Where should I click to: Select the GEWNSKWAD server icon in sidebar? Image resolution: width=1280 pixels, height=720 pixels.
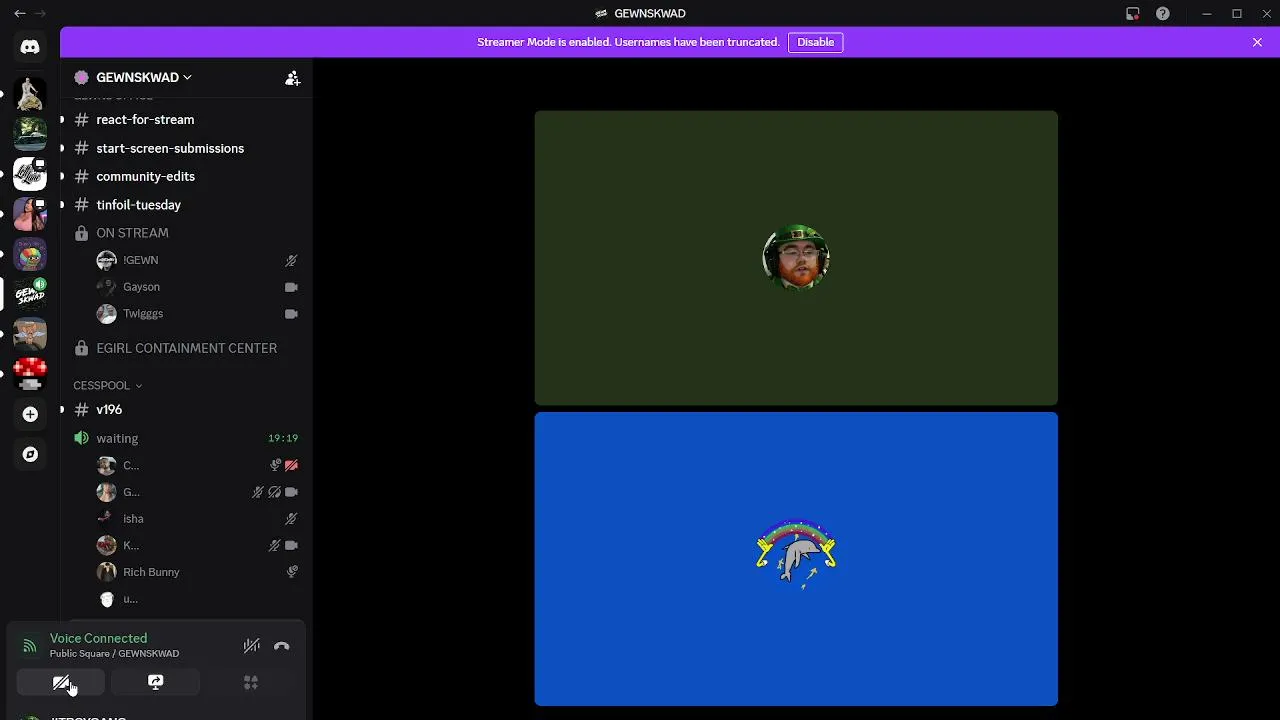tap(30, 294)
